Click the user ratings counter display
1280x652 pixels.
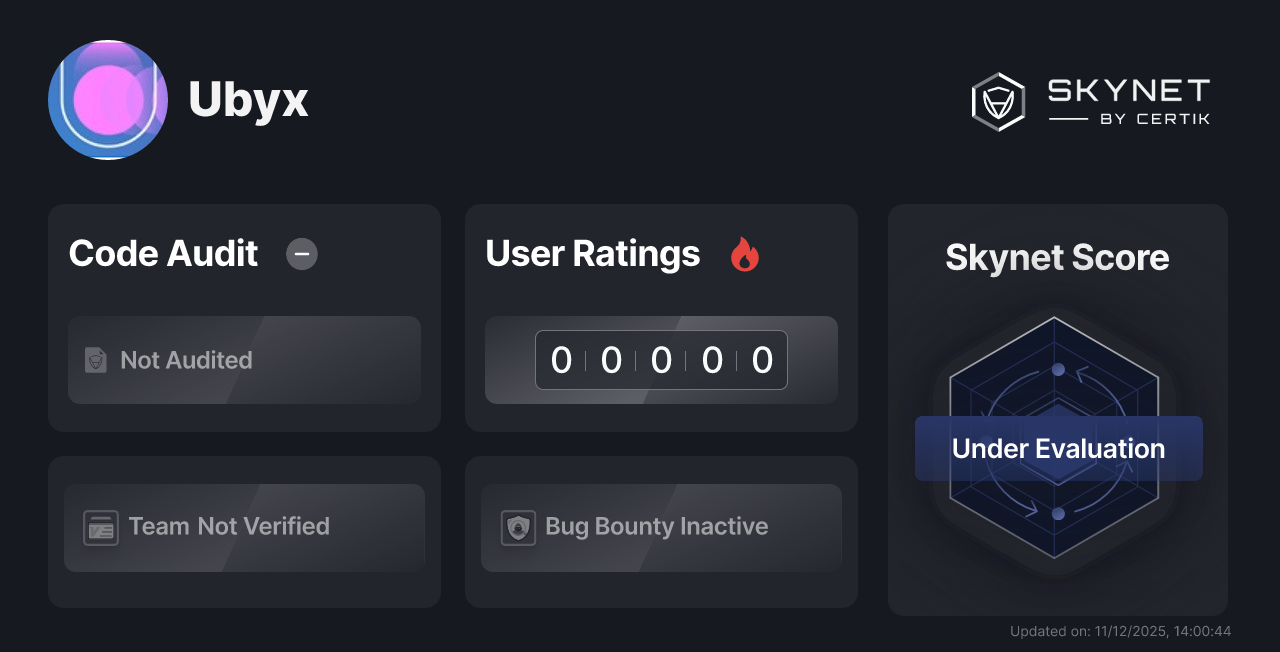coord(661,360)
